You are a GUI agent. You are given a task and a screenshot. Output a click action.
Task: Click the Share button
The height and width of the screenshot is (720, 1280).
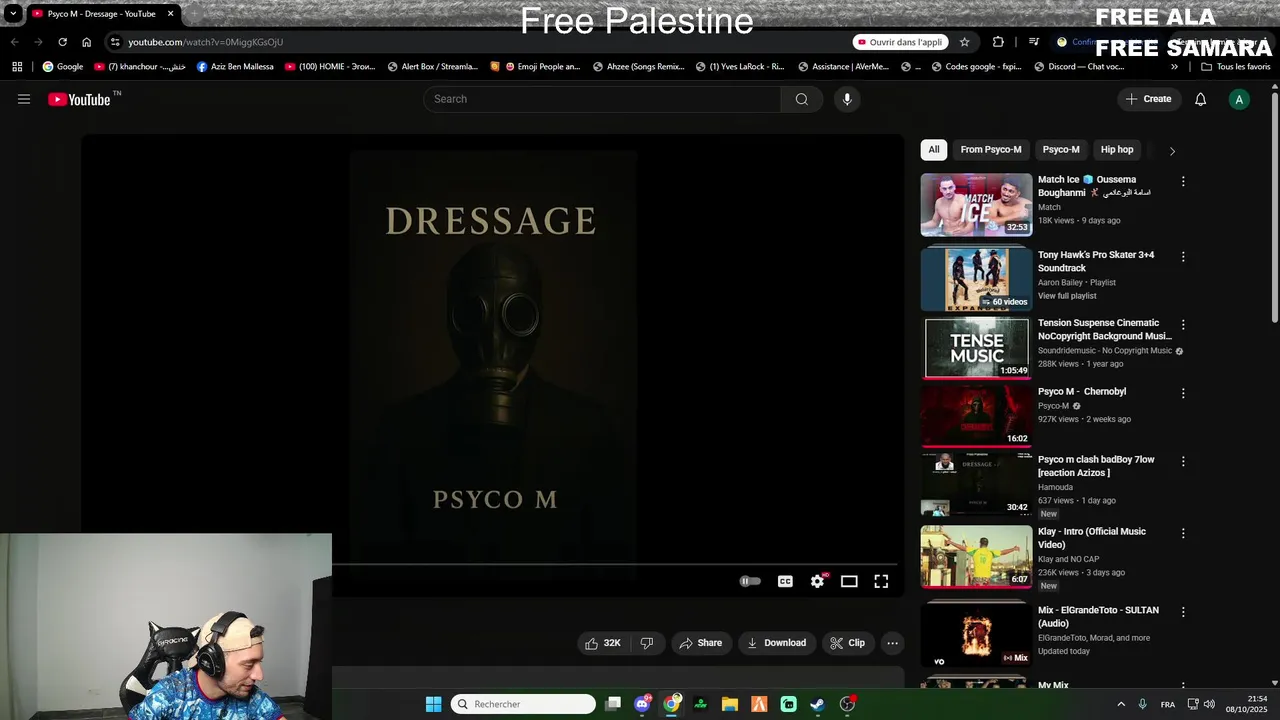pos(700,643)
